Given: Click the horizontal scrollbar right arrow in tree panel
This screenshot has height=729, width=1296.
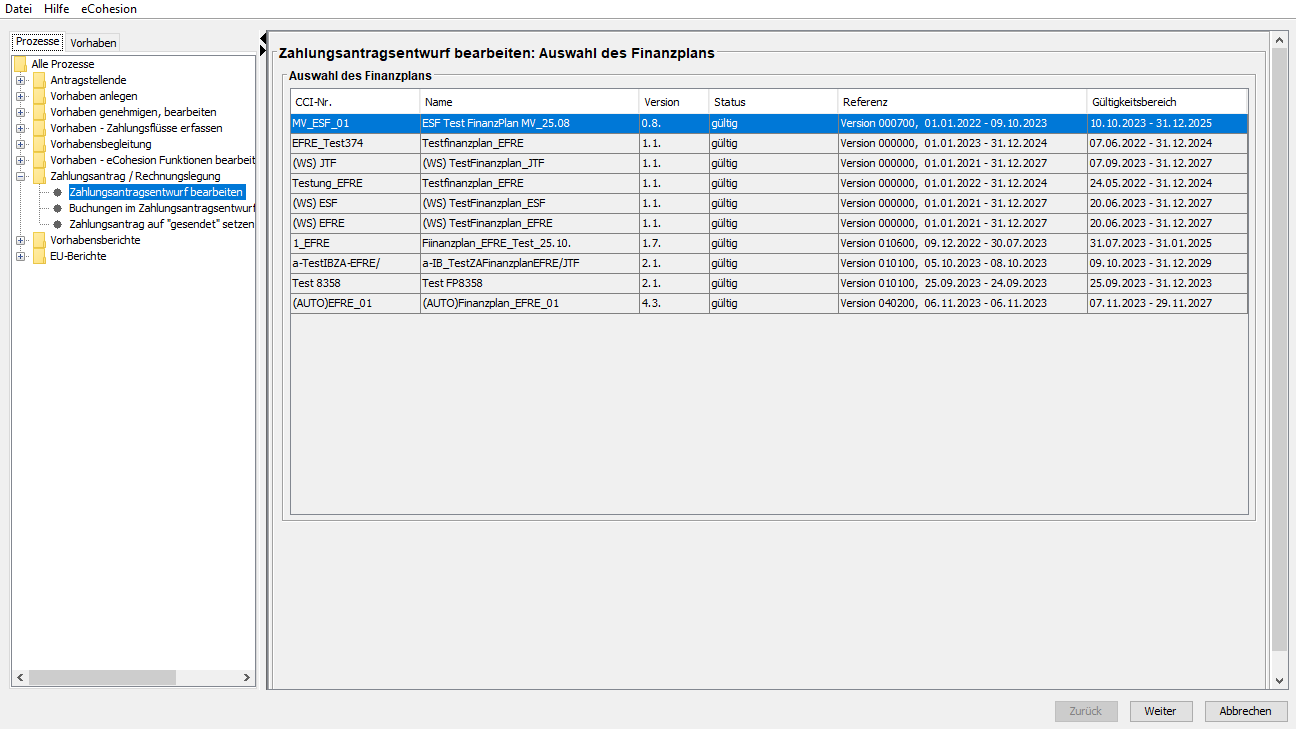Looking at the screenshot, I should coord(247,678).
